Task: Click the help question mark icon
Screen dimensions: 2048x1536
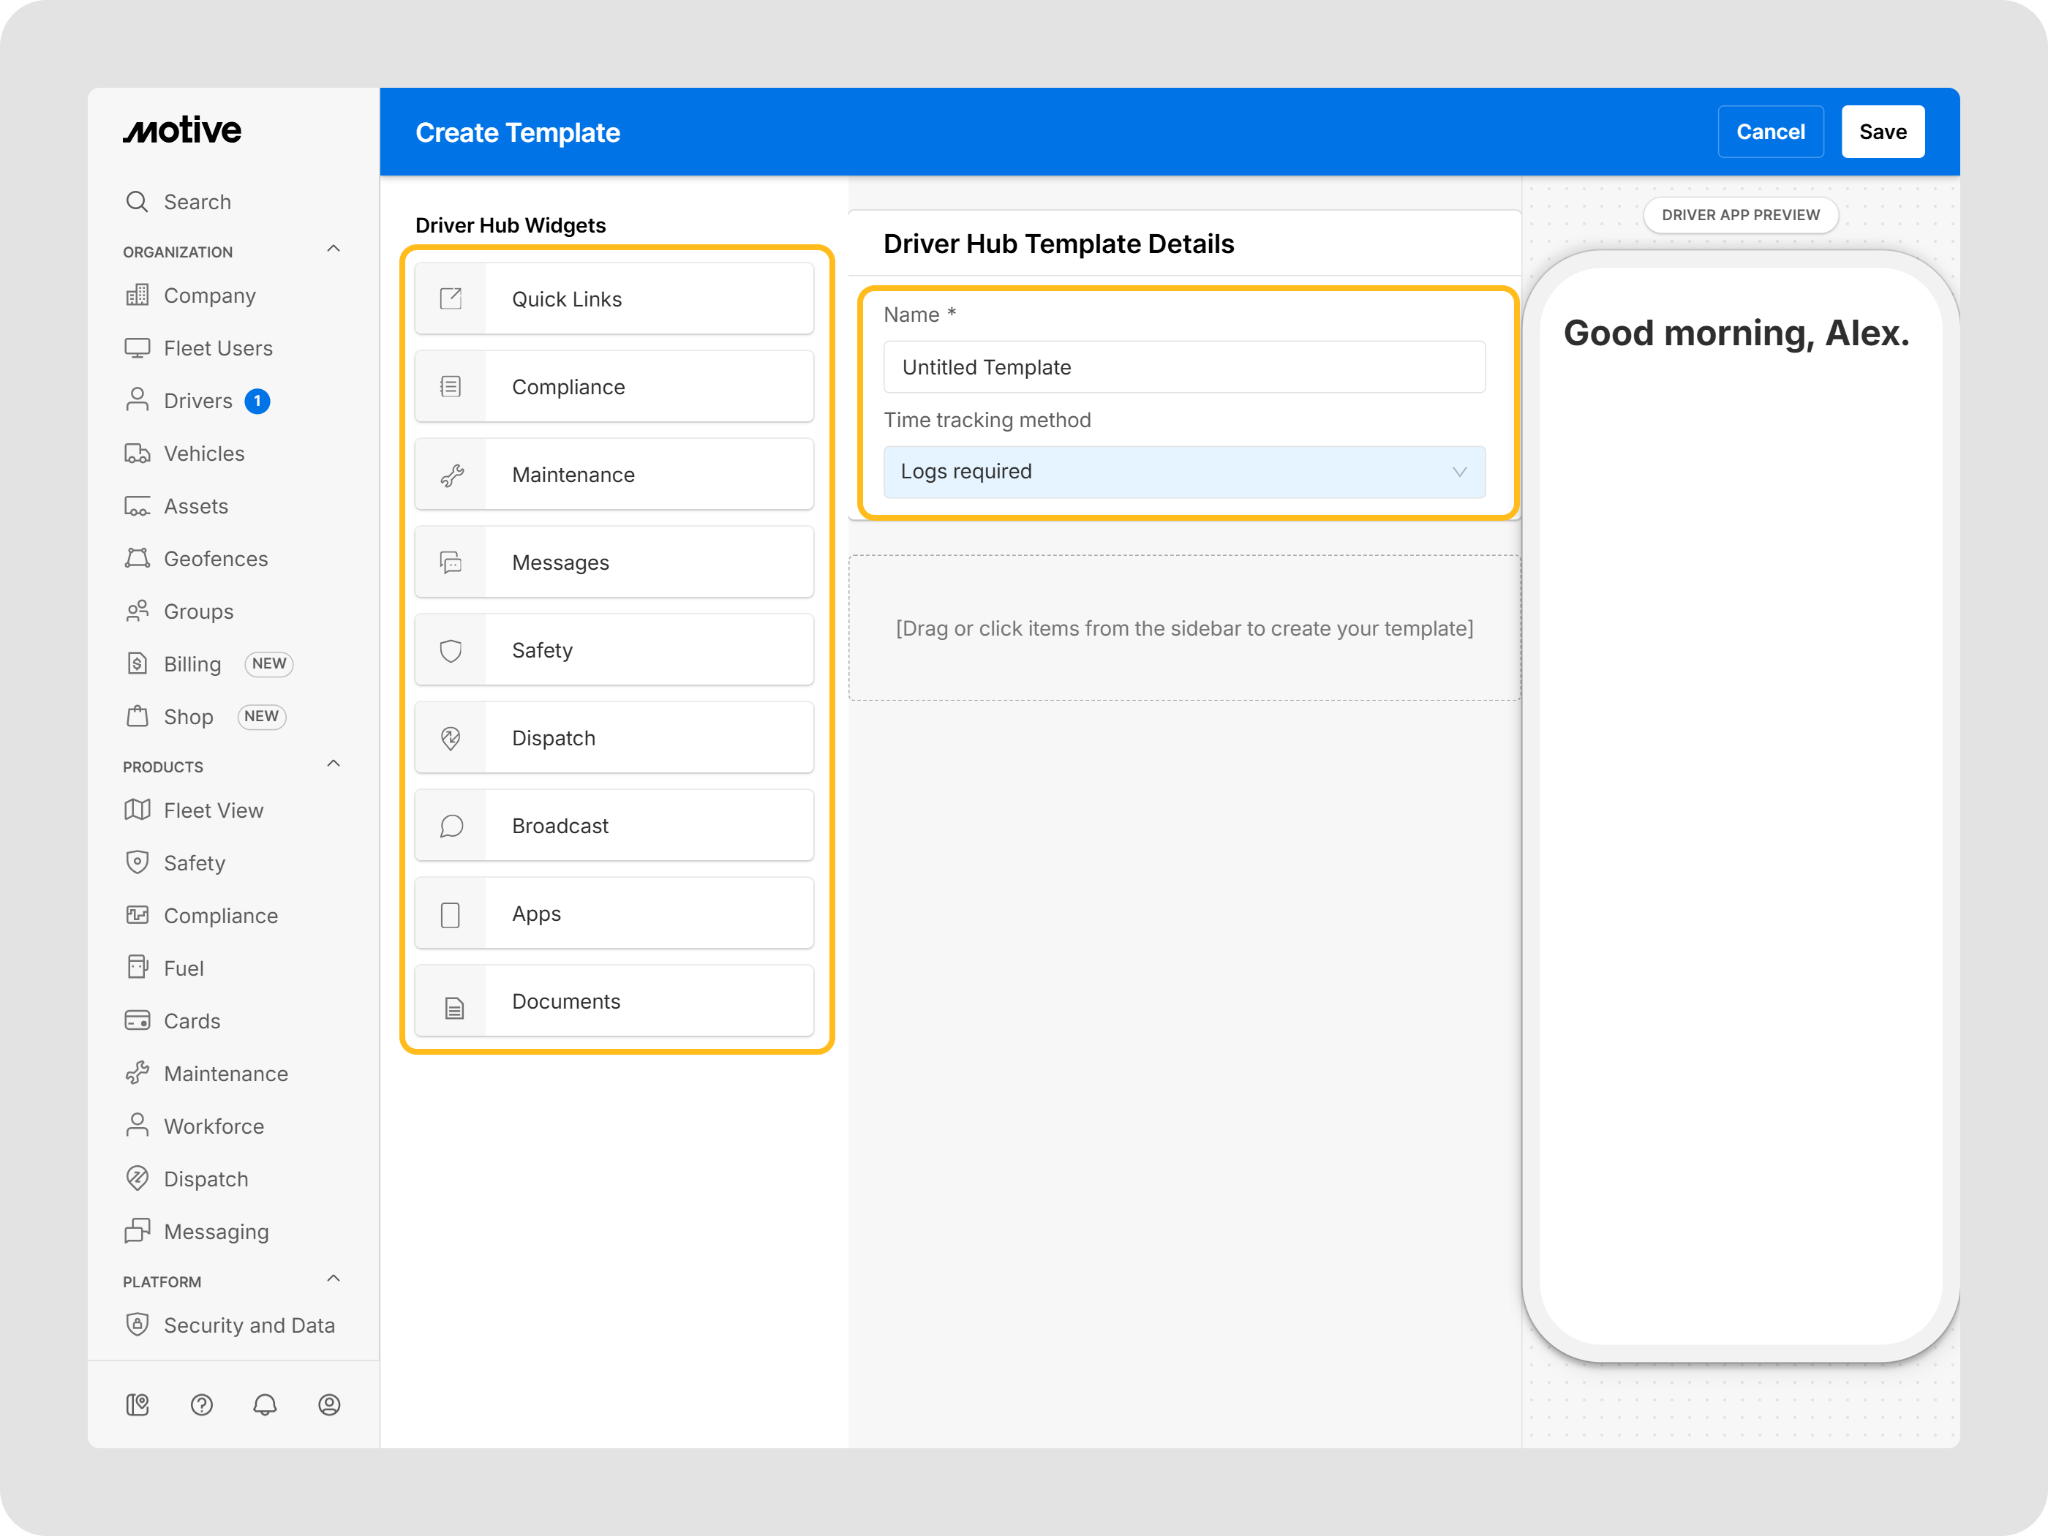Action: tap(201, 1405)
